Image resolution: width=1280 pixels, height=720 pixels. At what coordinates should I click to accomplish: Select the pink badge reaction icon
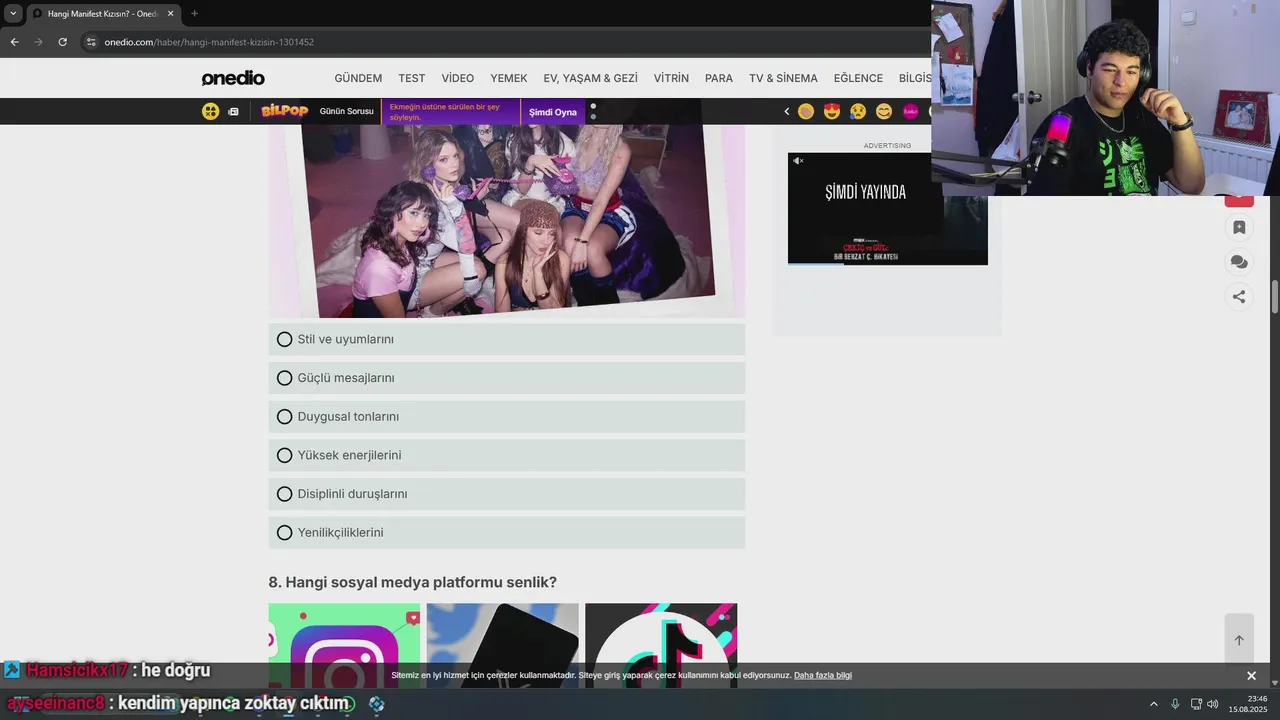[x=911, y=111]
